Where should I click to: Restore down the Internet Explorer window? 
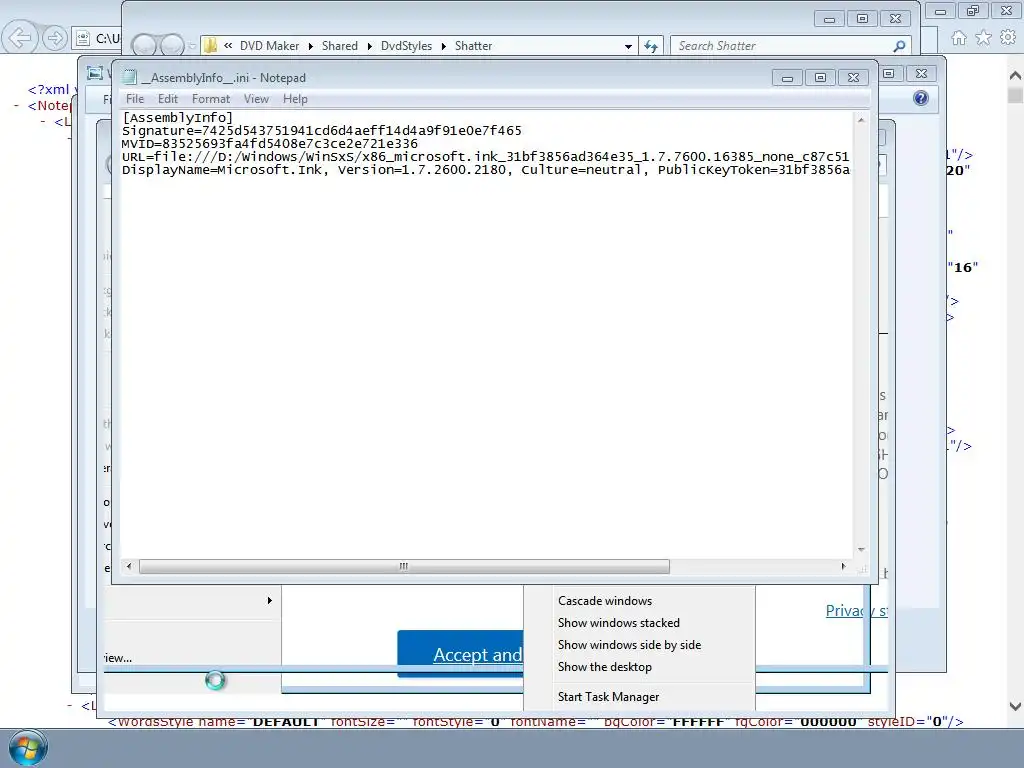click(973, 10)
